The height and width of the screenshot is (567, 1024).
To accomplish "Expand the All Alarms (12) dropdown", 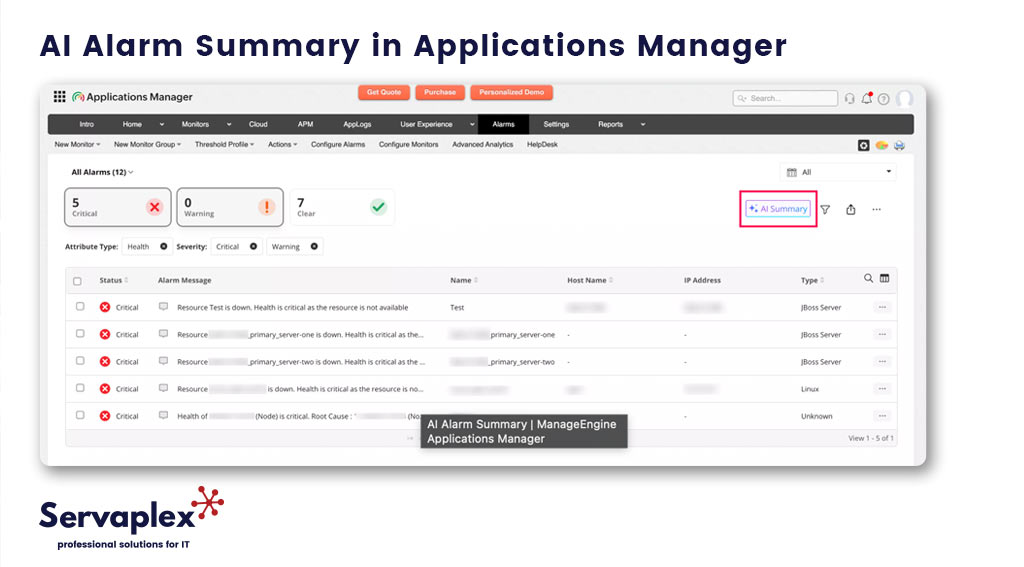I will click(102, 172).
